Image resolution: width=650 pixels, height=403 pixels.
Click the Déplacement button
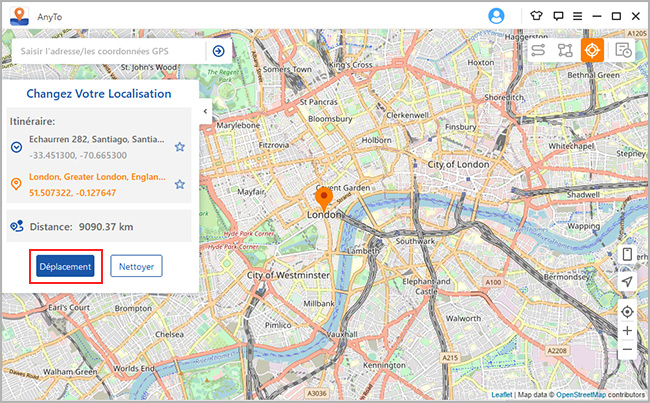coord(65,266)
